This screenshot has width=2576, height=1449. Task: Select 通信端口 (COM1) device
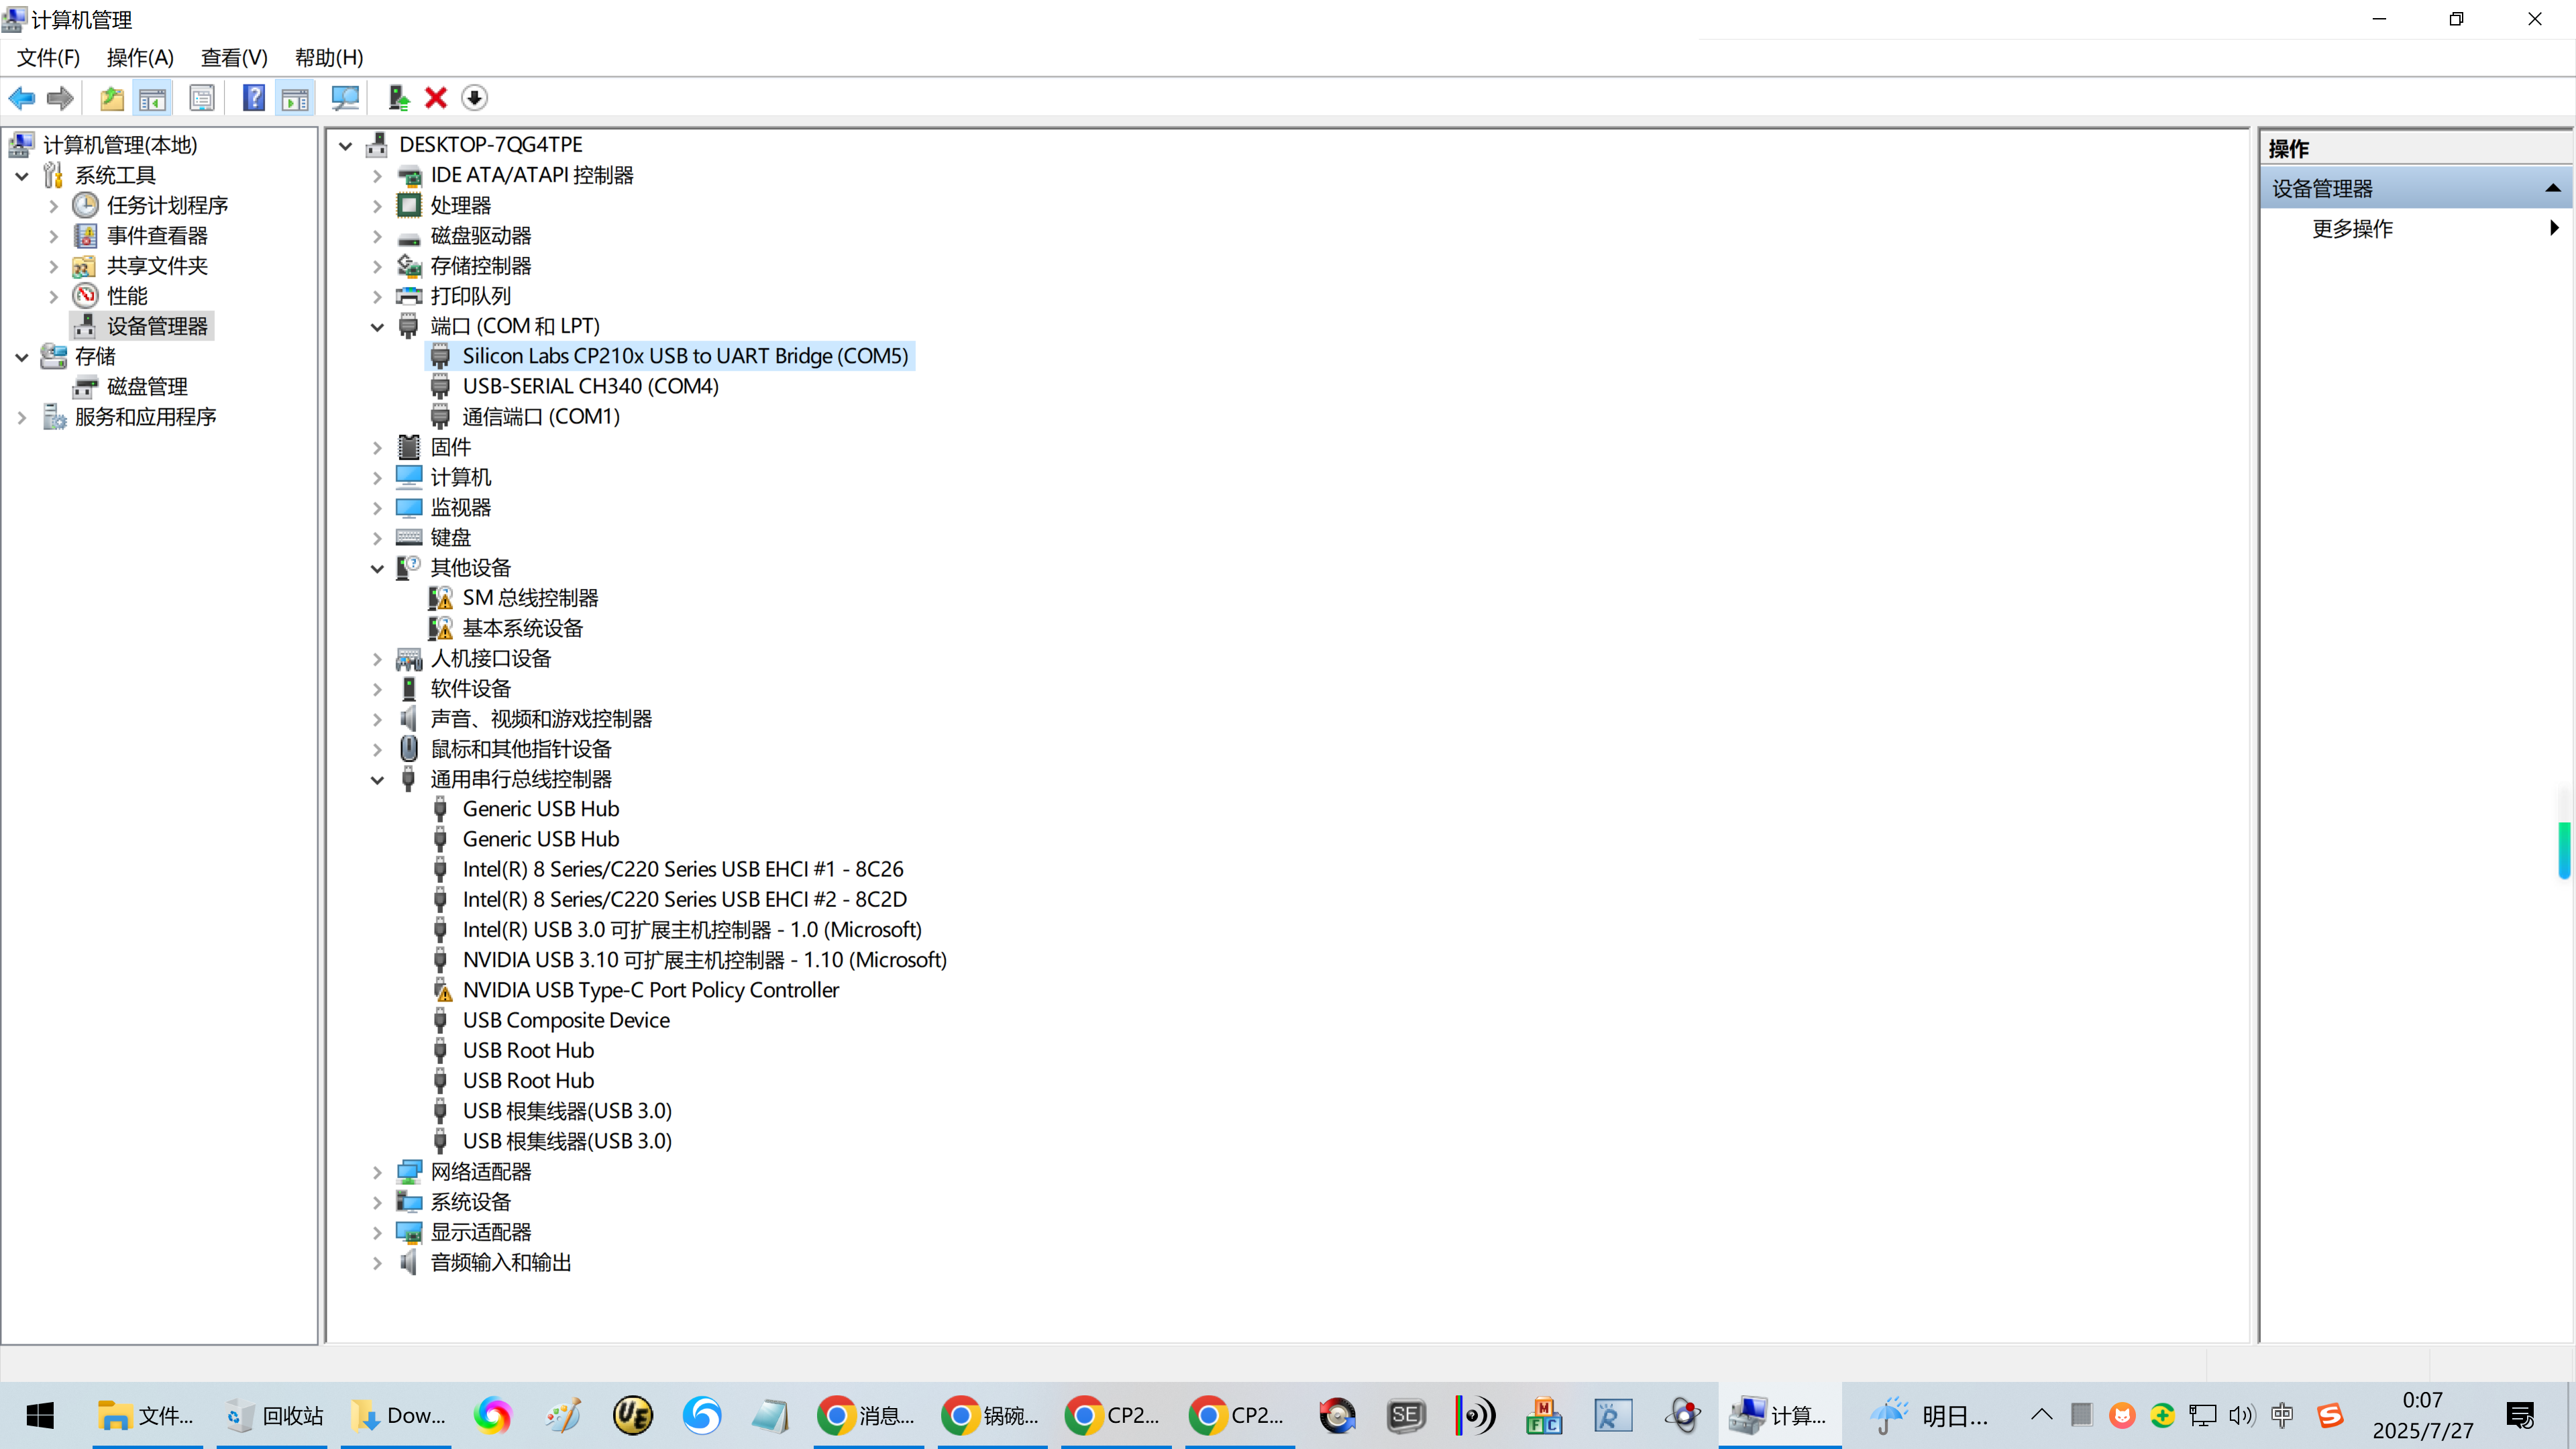[541, 416]
